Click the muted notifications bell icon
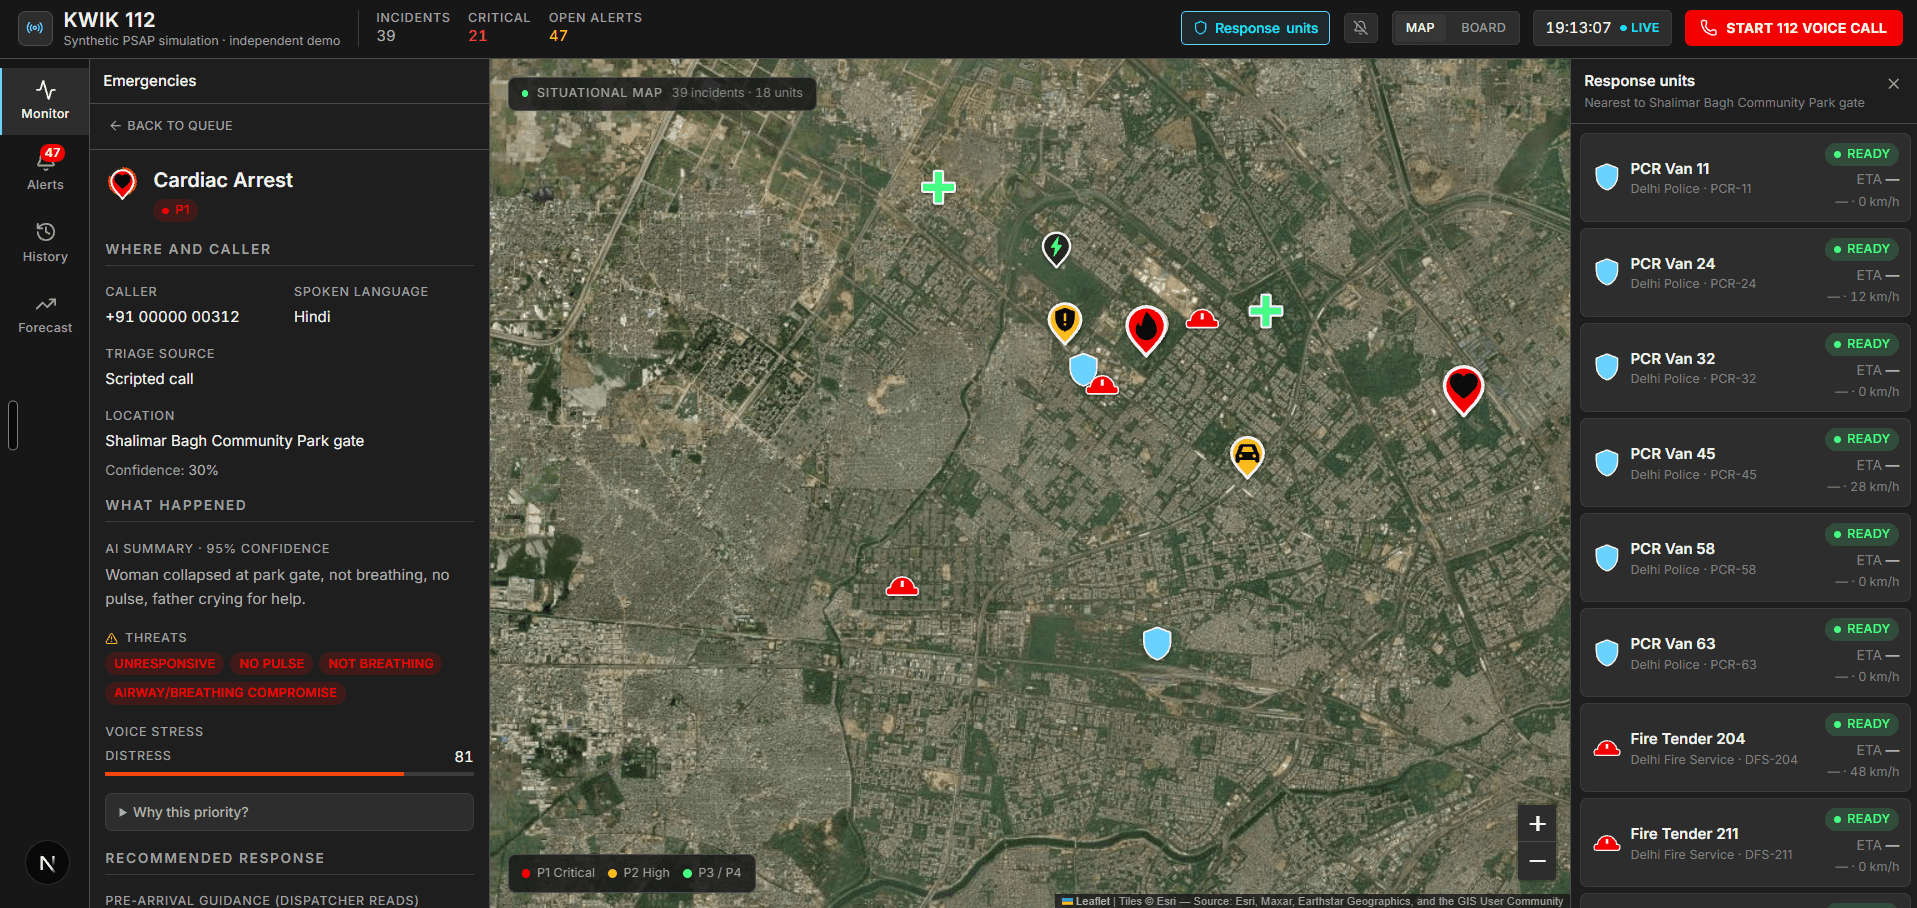 1360,28
